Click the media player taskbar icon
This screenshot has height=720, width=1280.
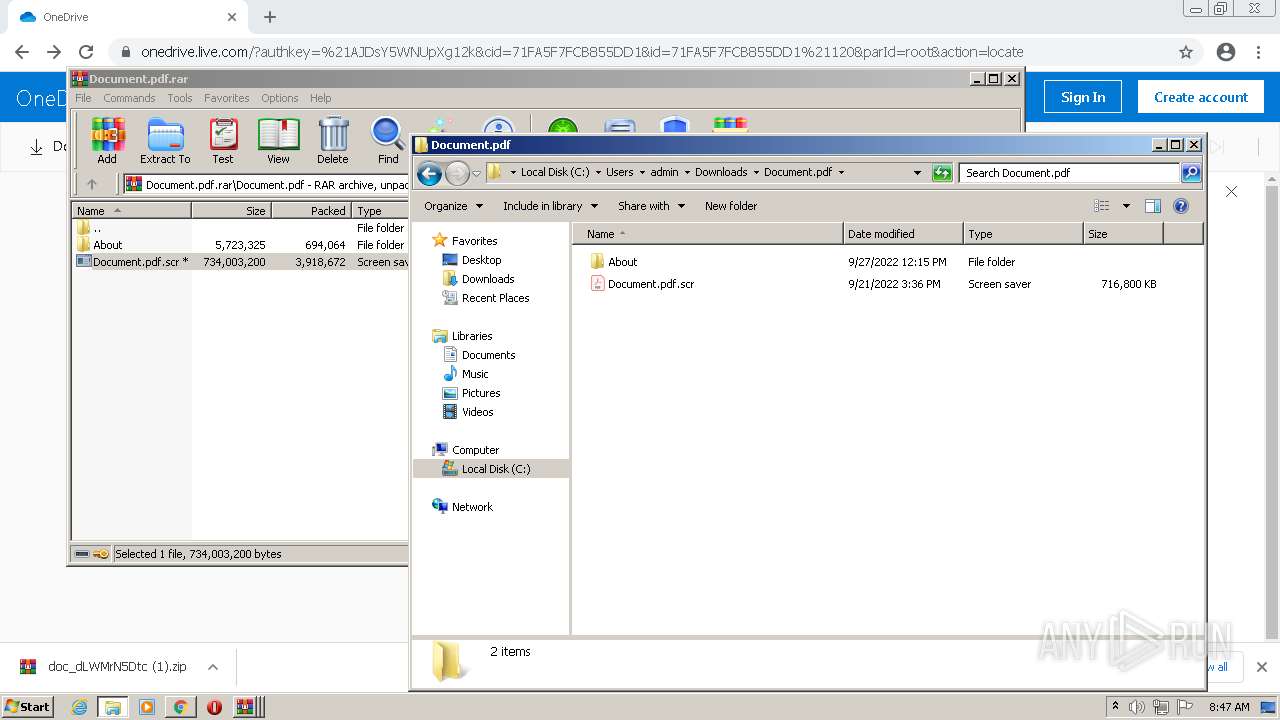pos(147,707)
